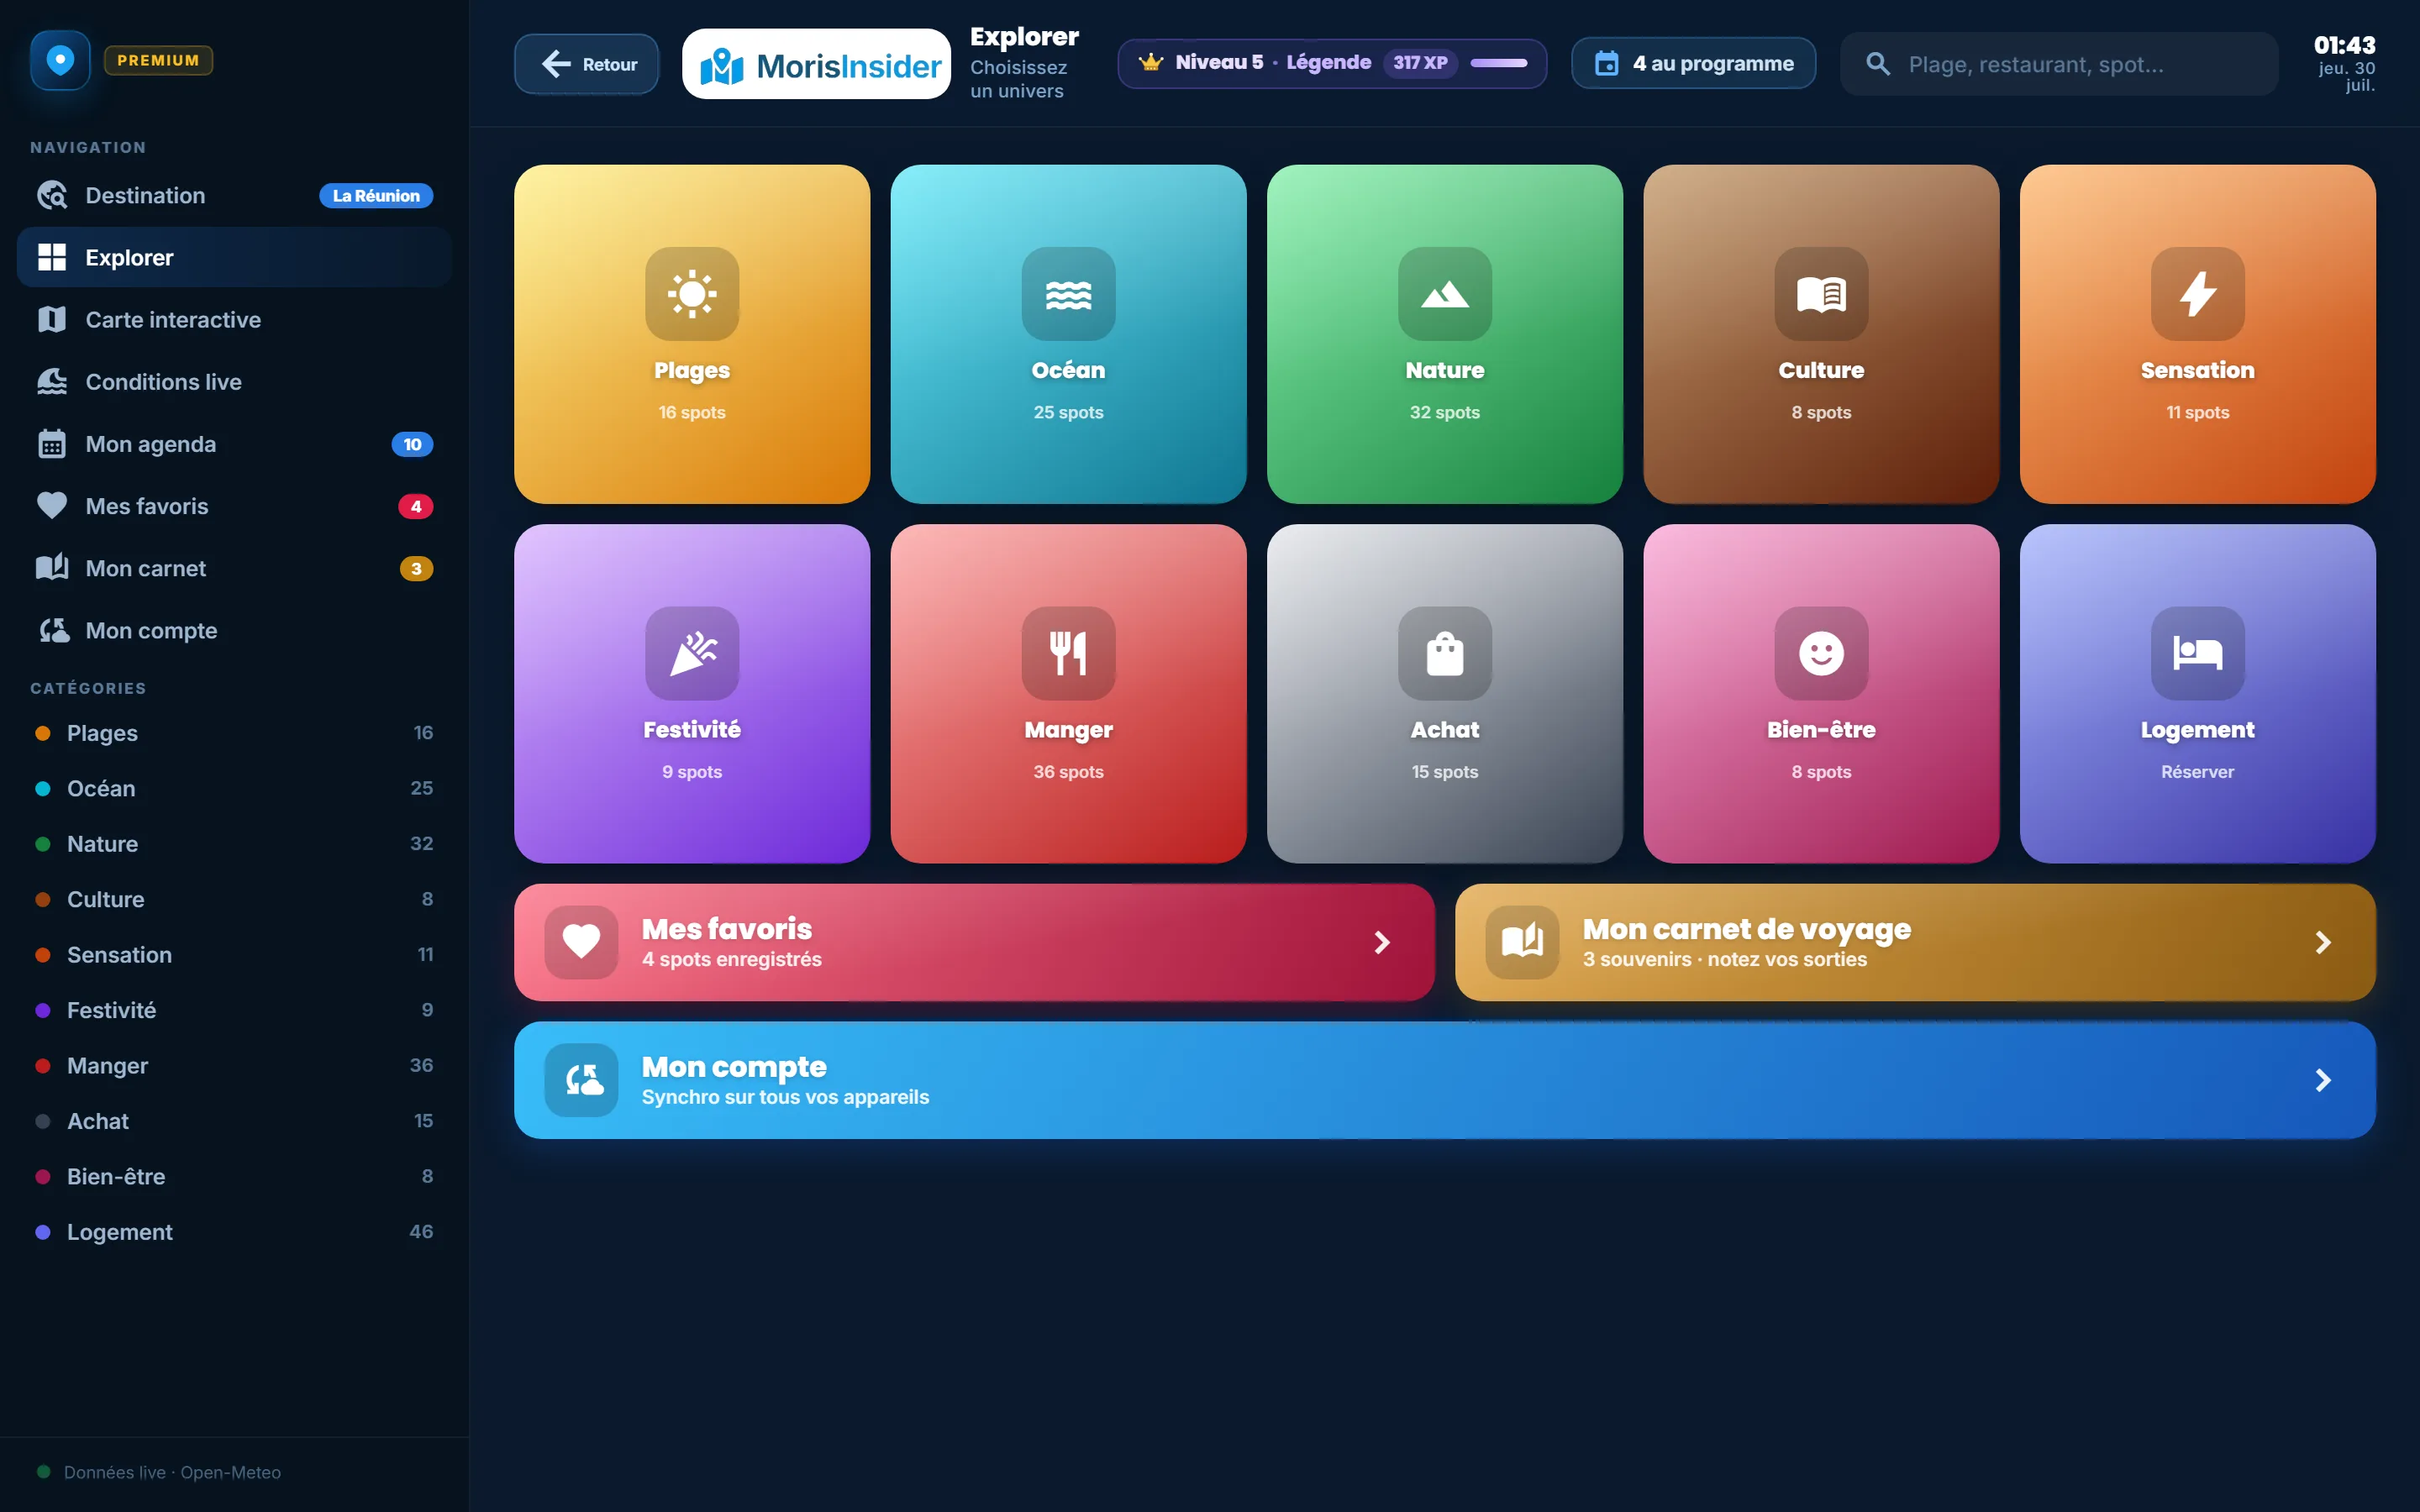Select the Océan waves icon
Image resolution: width=2420 pixels, height=1512 pixels.
click(x=1068, y=294)
